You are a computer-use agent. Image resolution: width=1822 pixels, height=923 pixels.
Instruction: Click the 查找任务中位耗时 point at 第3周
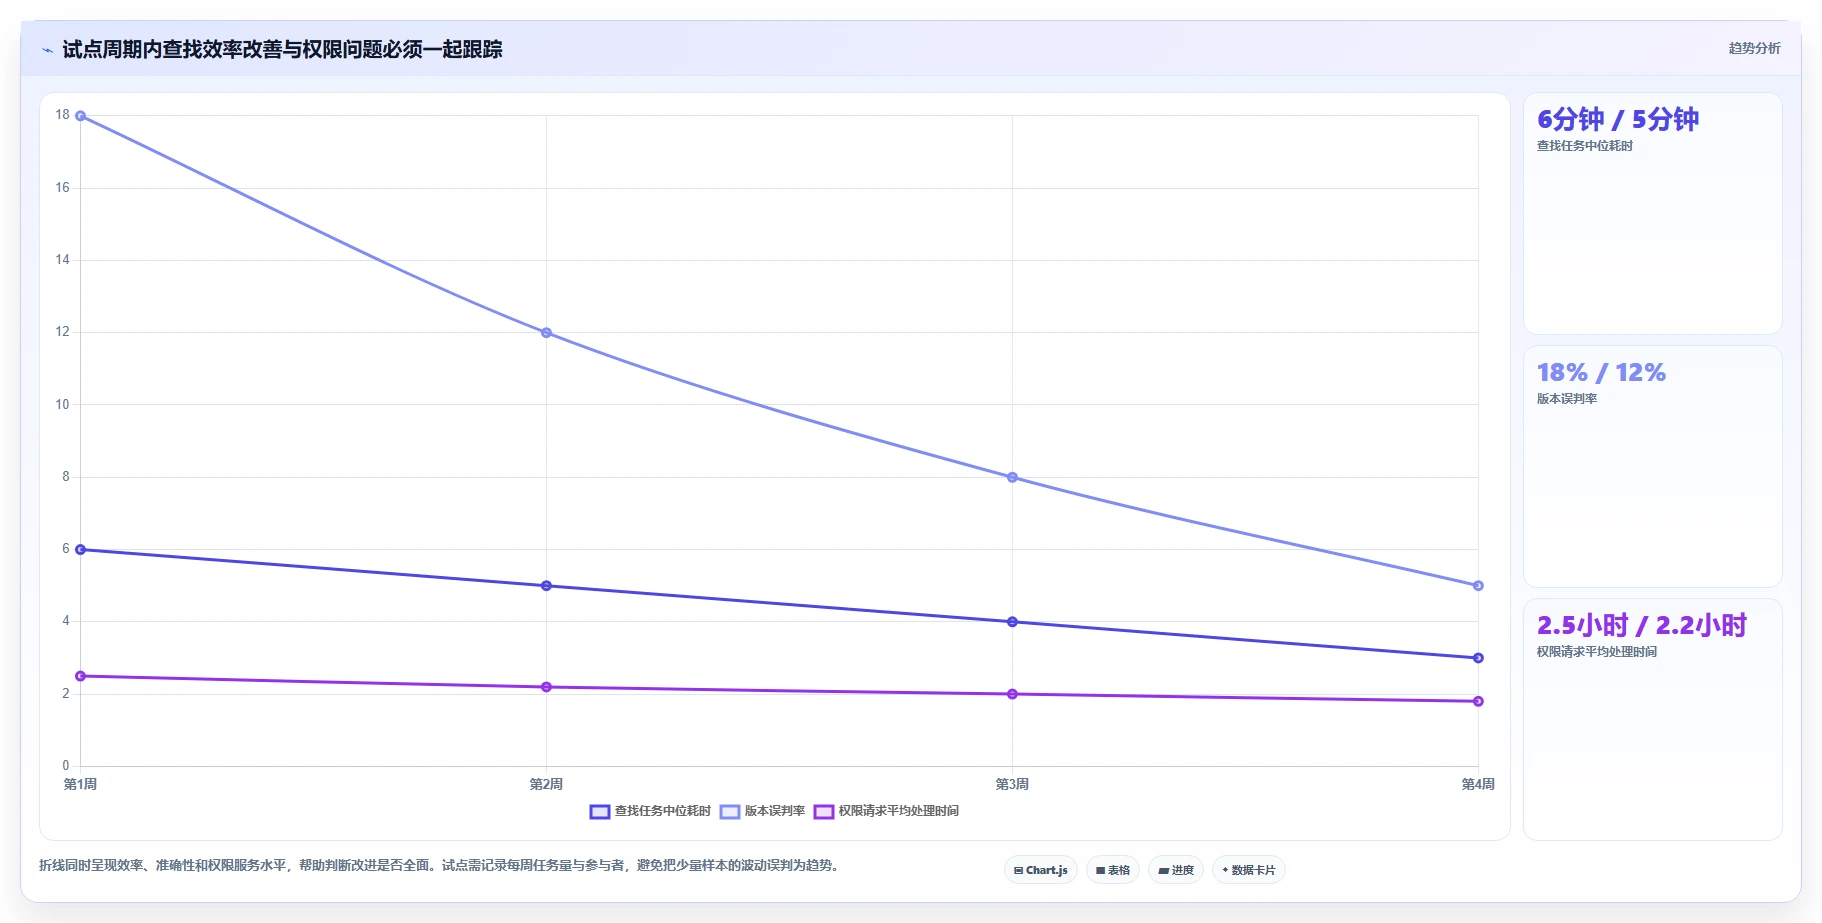1012,622
